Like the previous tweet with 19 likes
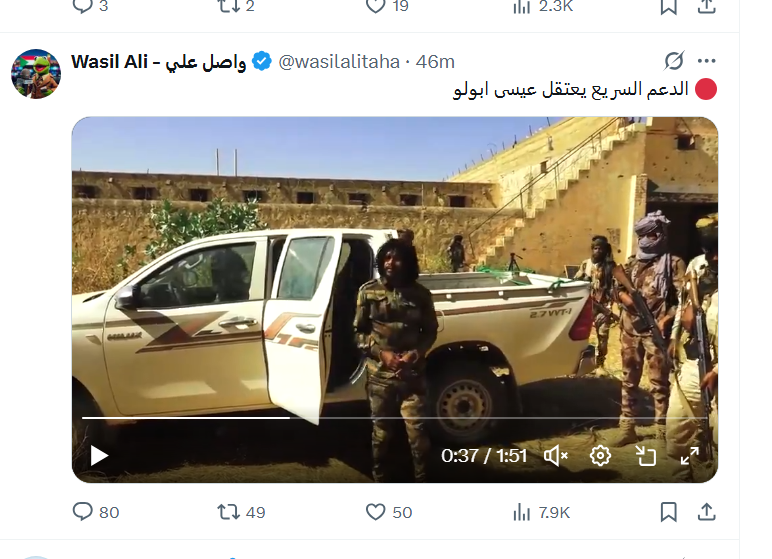772x559 pixels. [387, 6]
